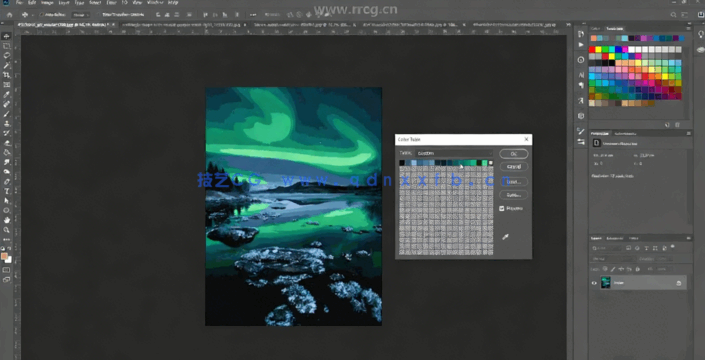Click create new swatch icon in Swatches panel
This screenshot has width=705, height=360.
point(667,125)
